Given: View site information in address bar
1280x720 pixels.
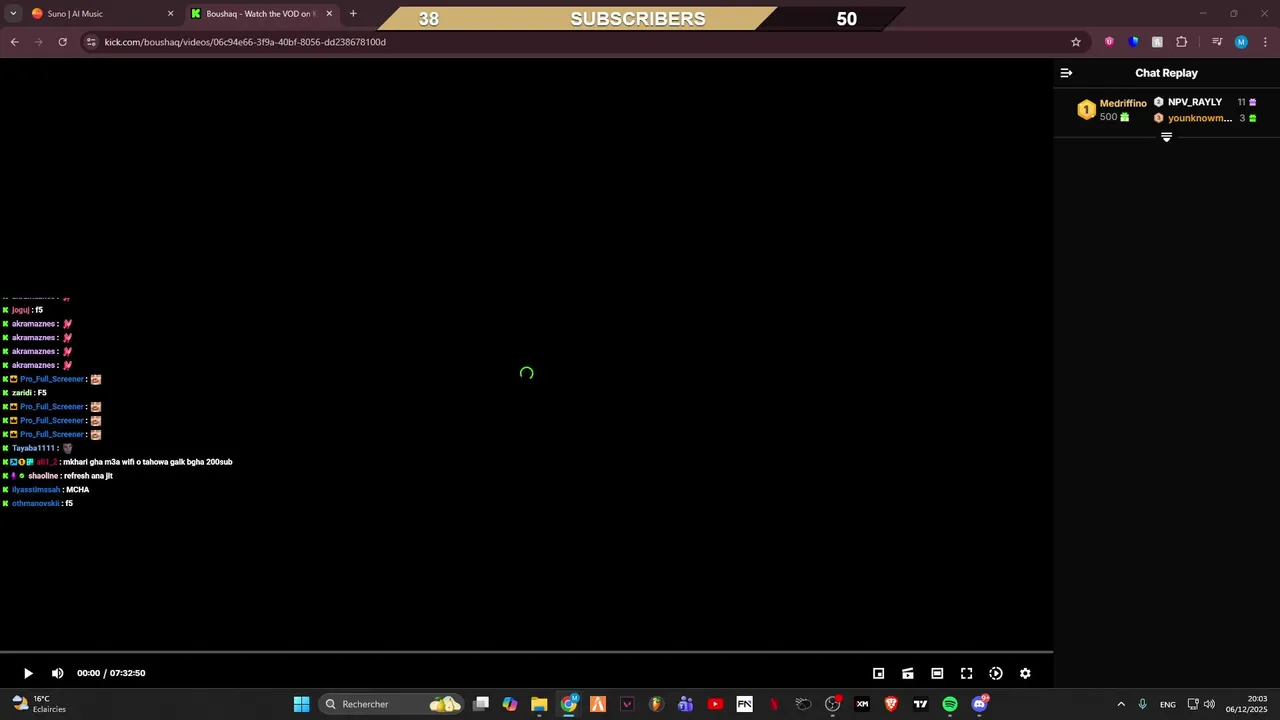Looking at the screenshot, I should point(91,42).
